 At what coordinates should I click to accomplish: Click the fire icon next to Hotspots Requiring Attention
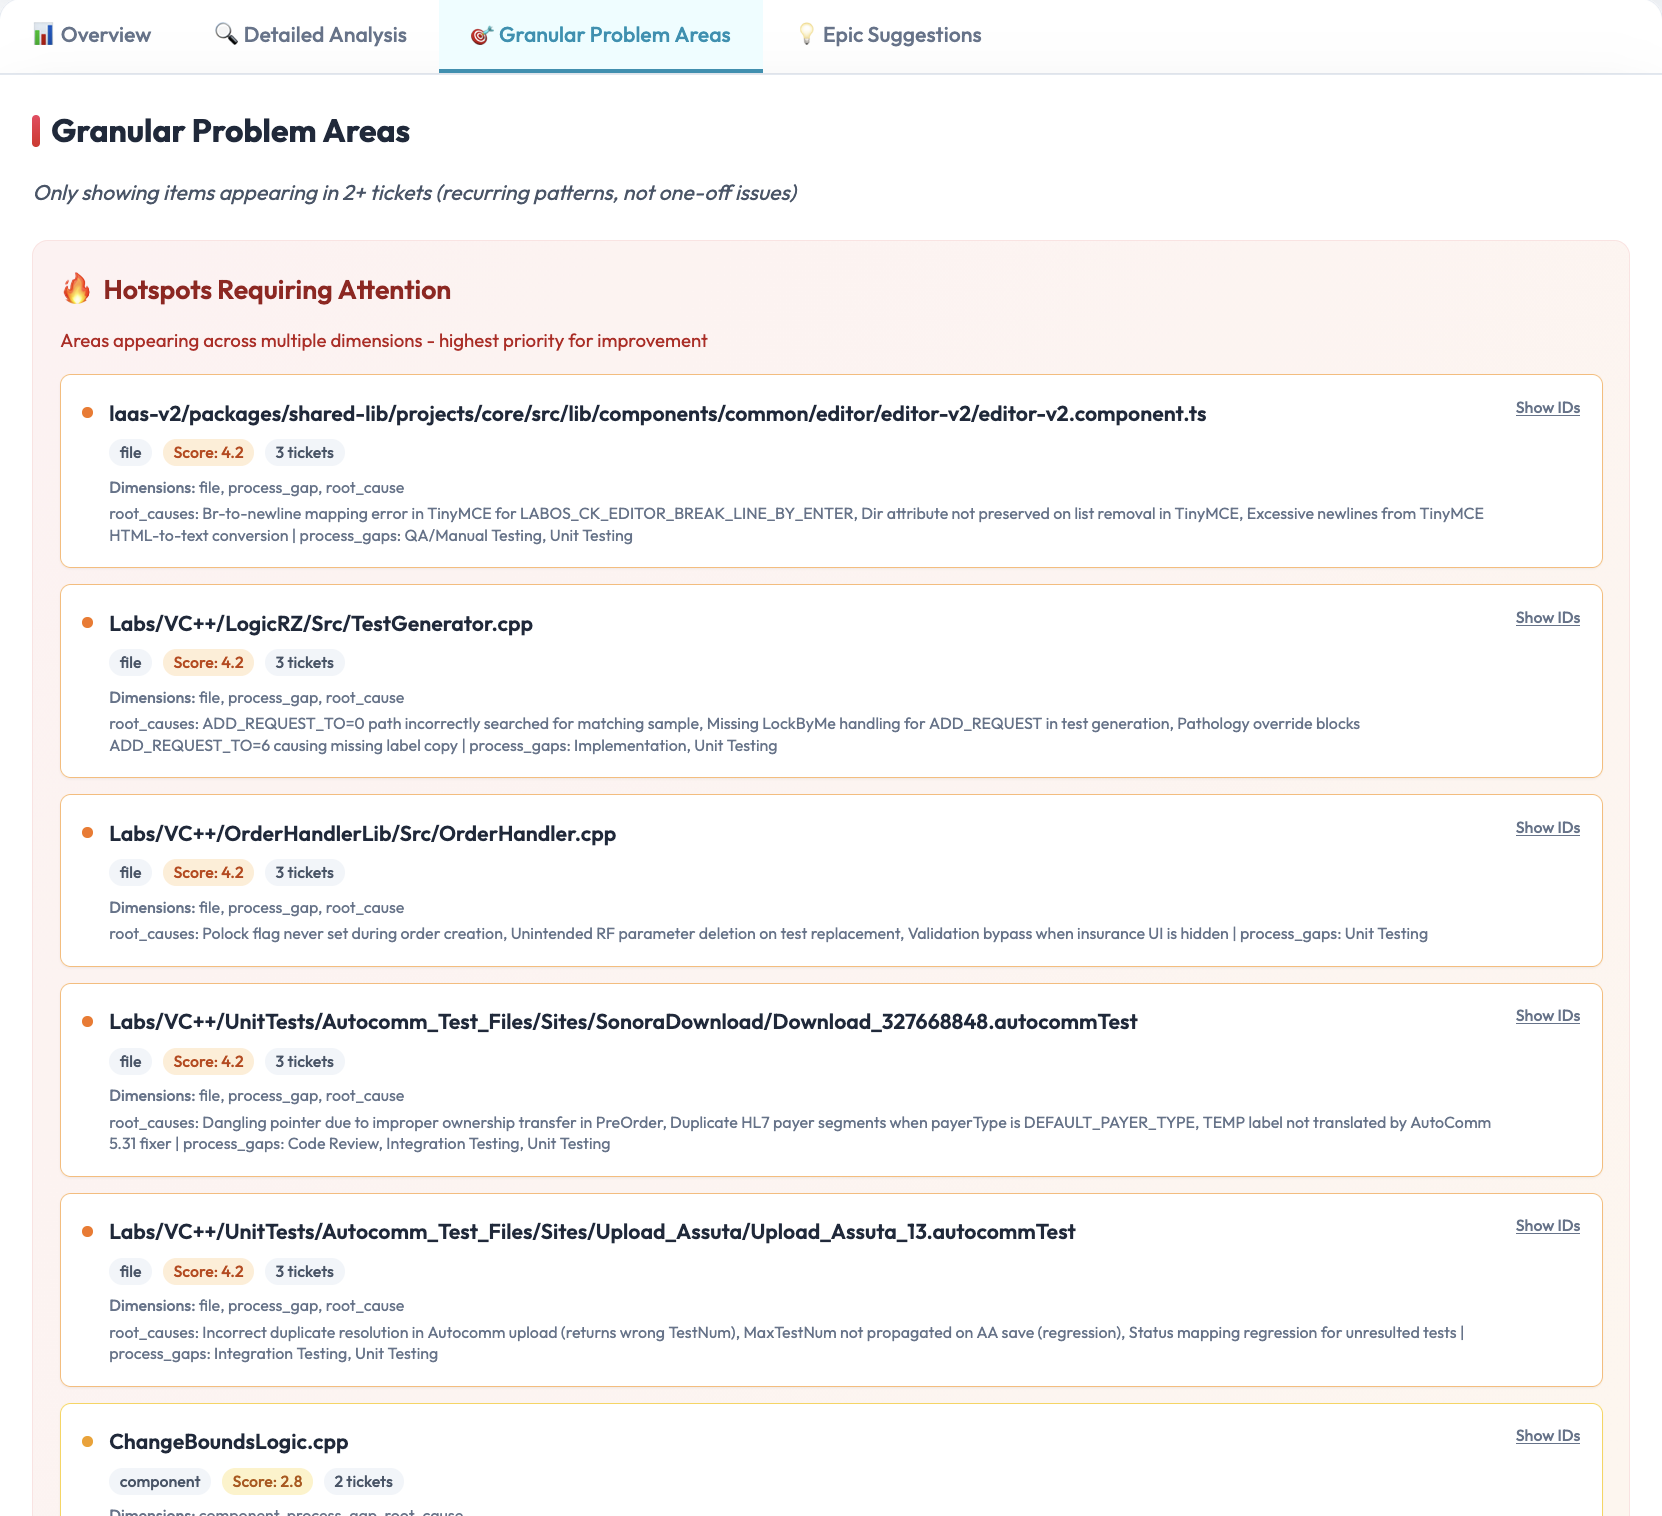pyautogui.click(x=75, y=290)
